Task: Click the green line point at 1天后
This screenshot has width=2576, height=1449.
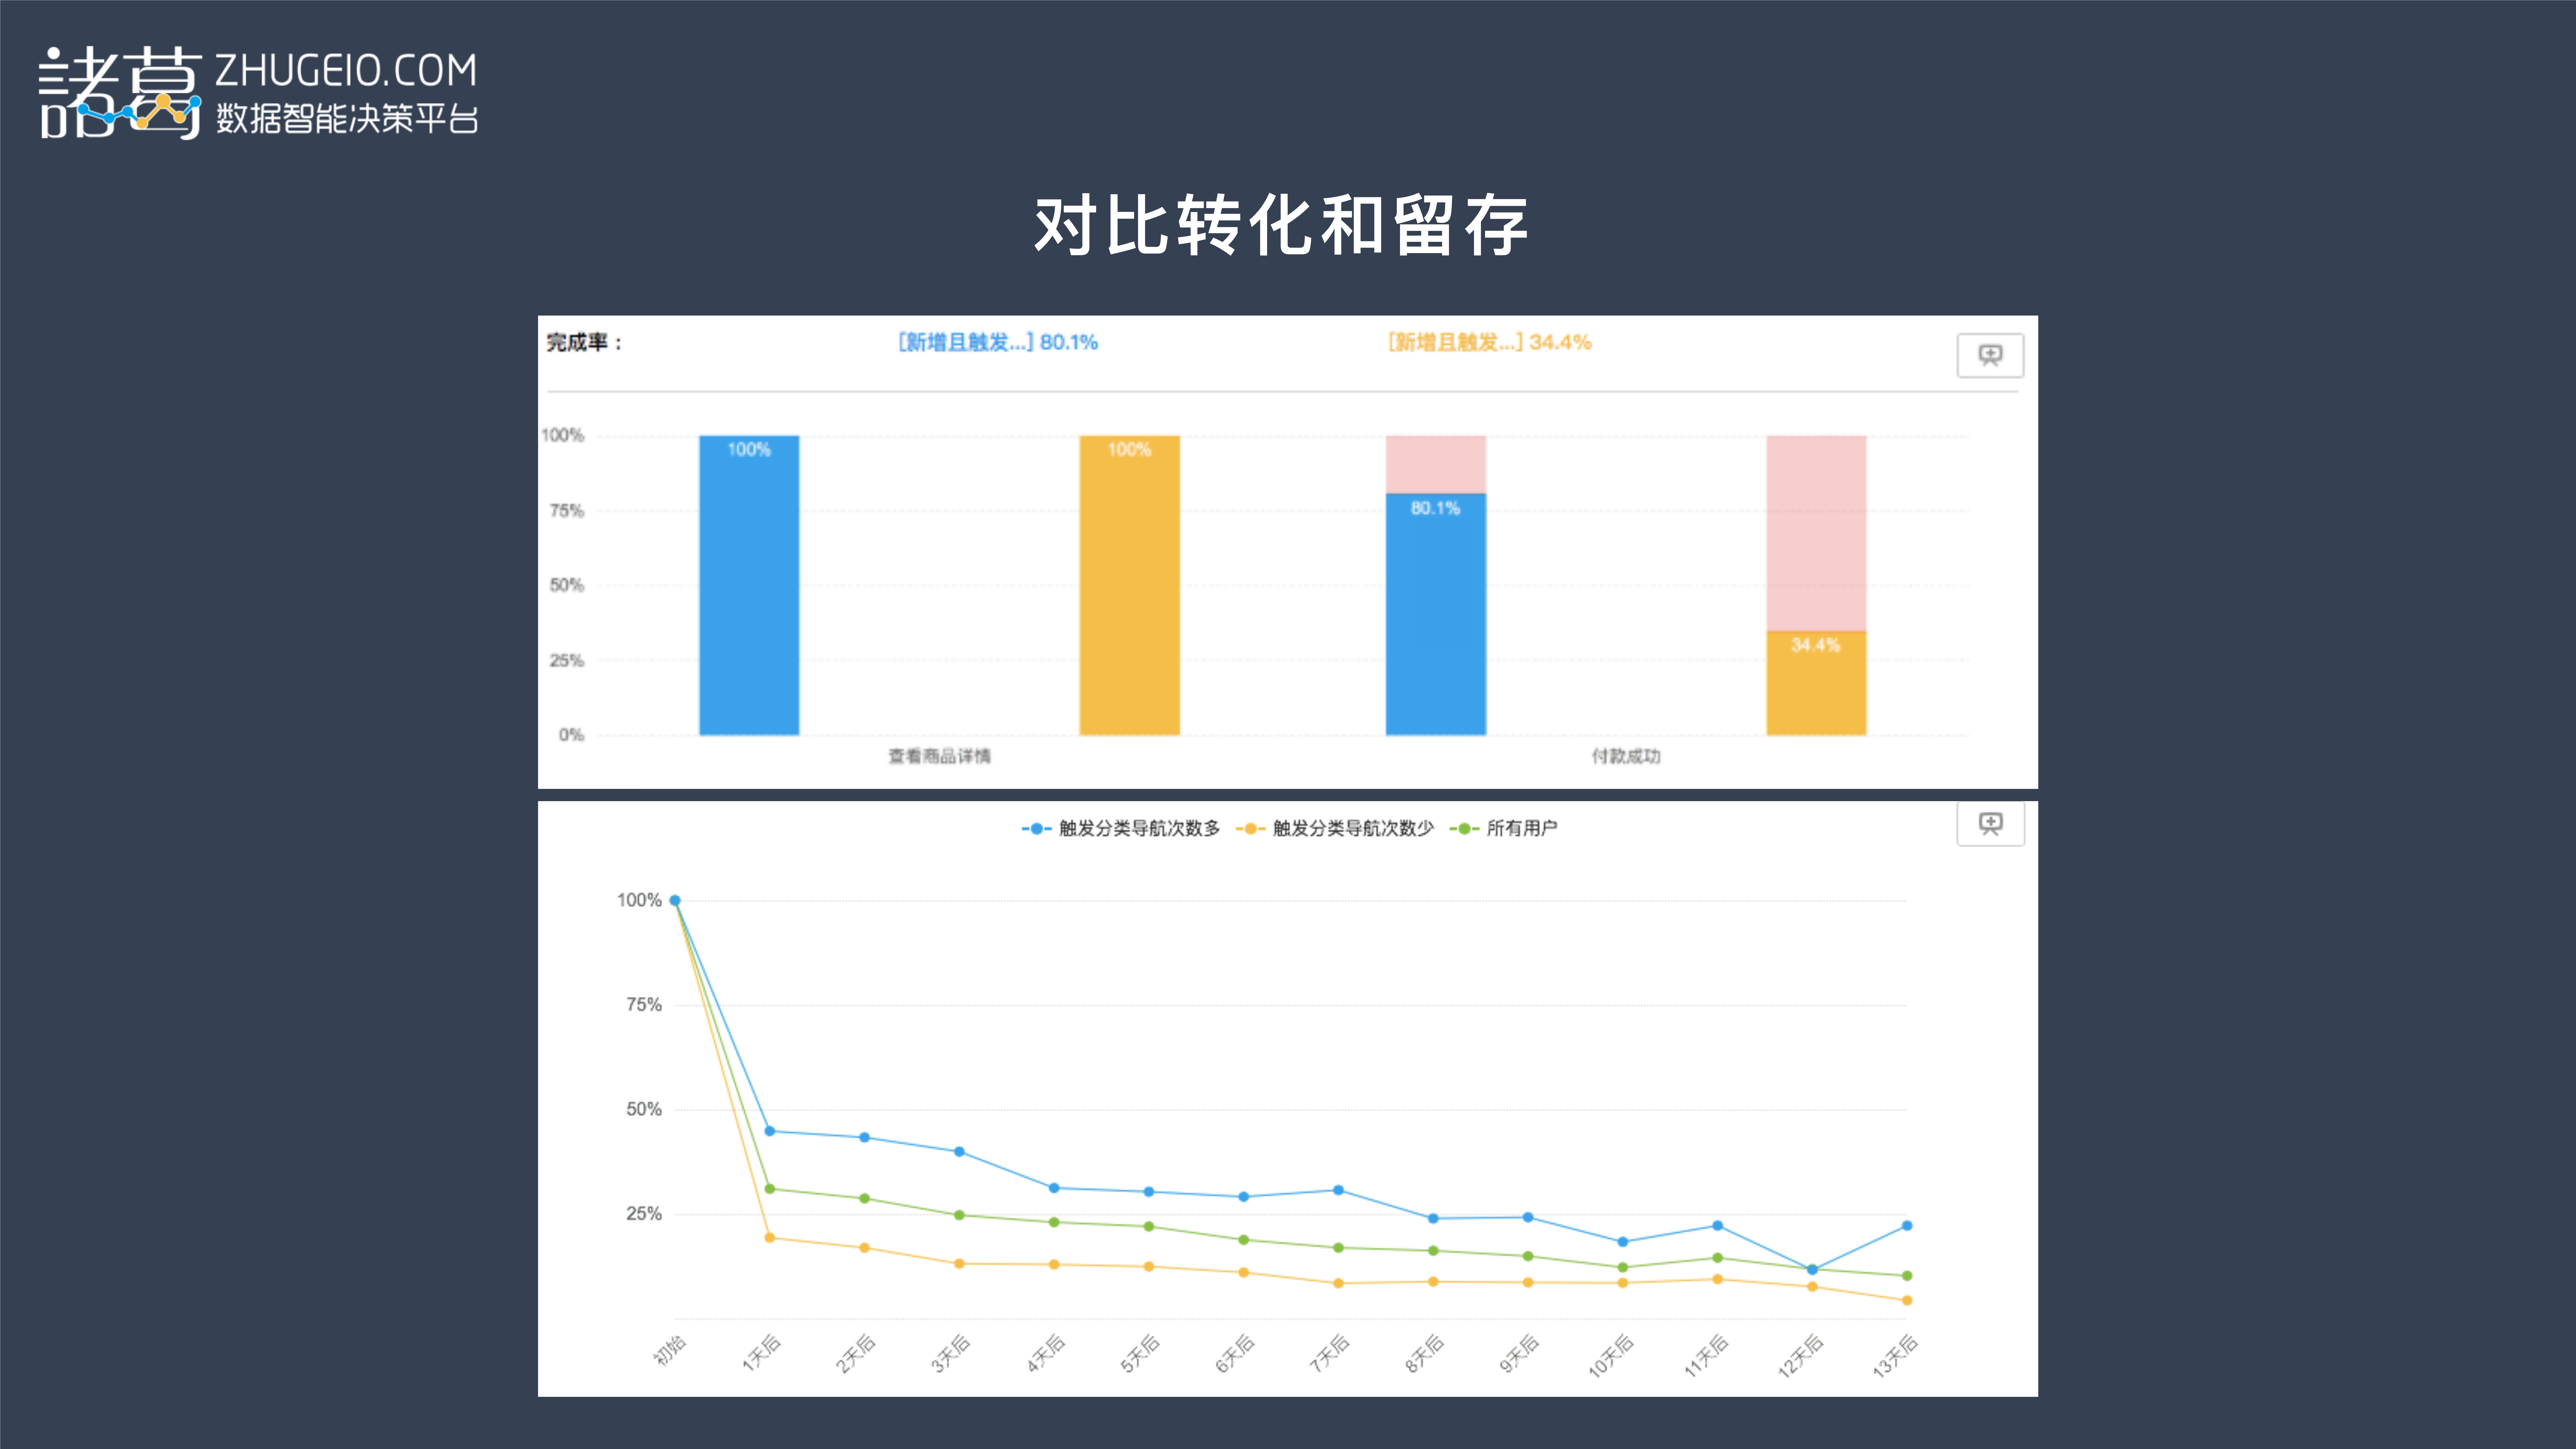Action: coord(770,1189)
